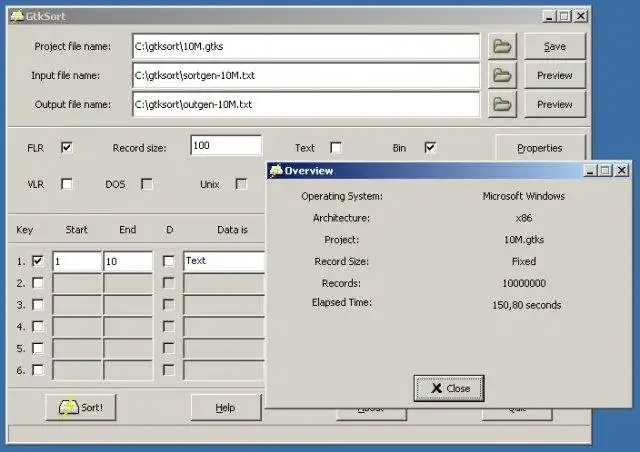Click the 'x86' architecture value

(524, 218)
